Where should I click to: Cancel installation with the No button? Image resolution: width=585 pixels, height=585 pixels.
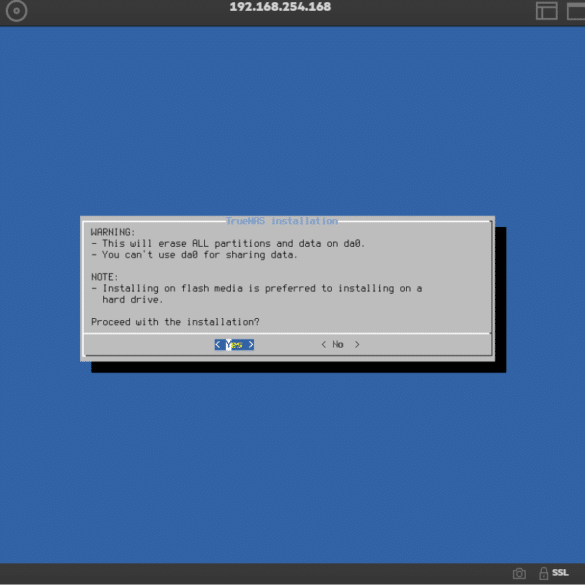coord(340,344)
